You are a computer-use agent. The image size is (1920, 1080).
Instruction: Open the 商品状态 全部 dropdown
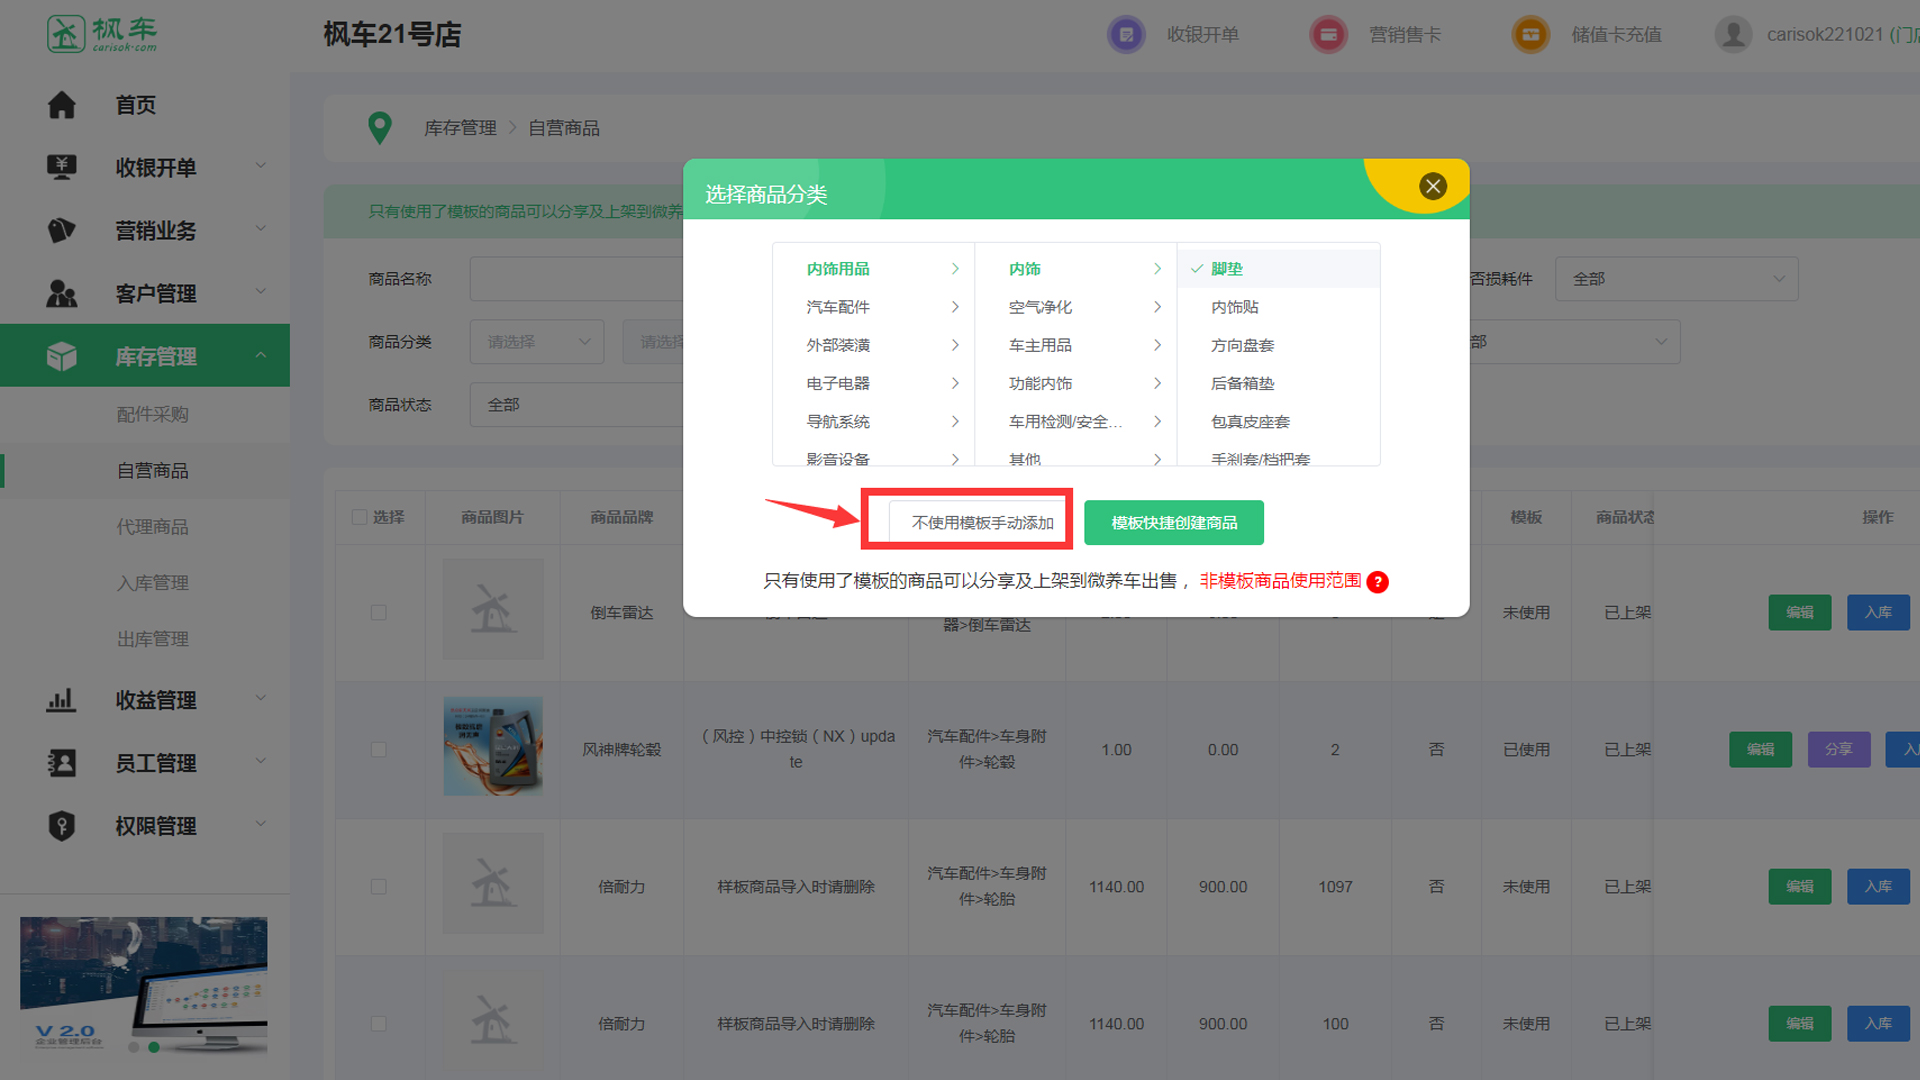(x=575, y=405)
